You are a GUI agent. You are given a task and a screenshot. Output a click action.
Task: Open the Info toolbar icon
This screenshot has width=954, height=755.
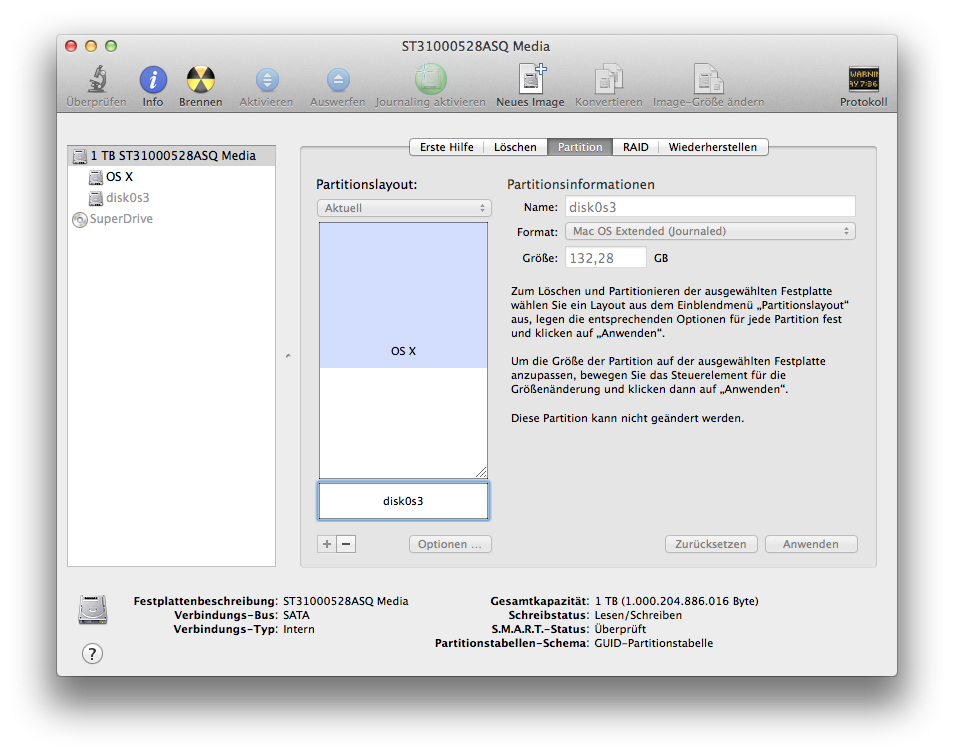point(153,80)
